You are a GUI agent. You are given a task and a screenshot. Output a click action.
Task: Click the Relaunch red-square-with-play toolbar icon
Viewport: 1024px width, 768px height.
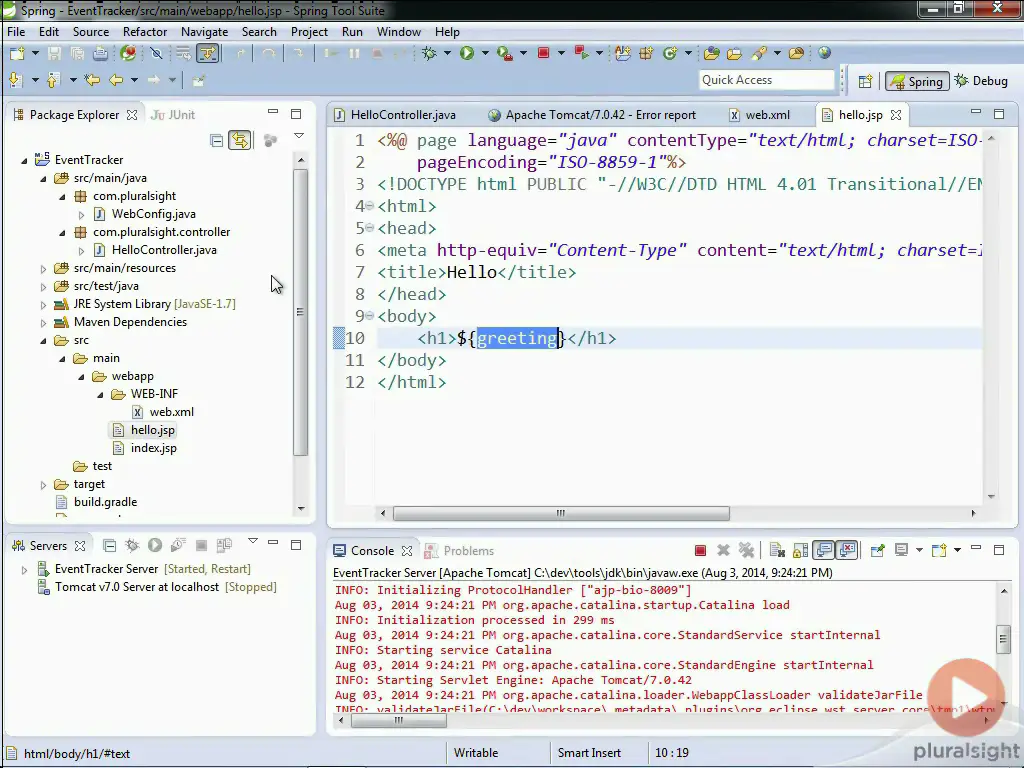[581, 54]
